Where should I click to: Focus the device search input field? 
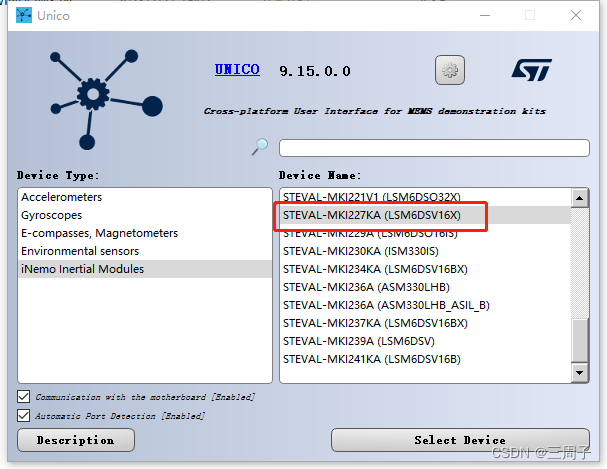click(434, 148)
